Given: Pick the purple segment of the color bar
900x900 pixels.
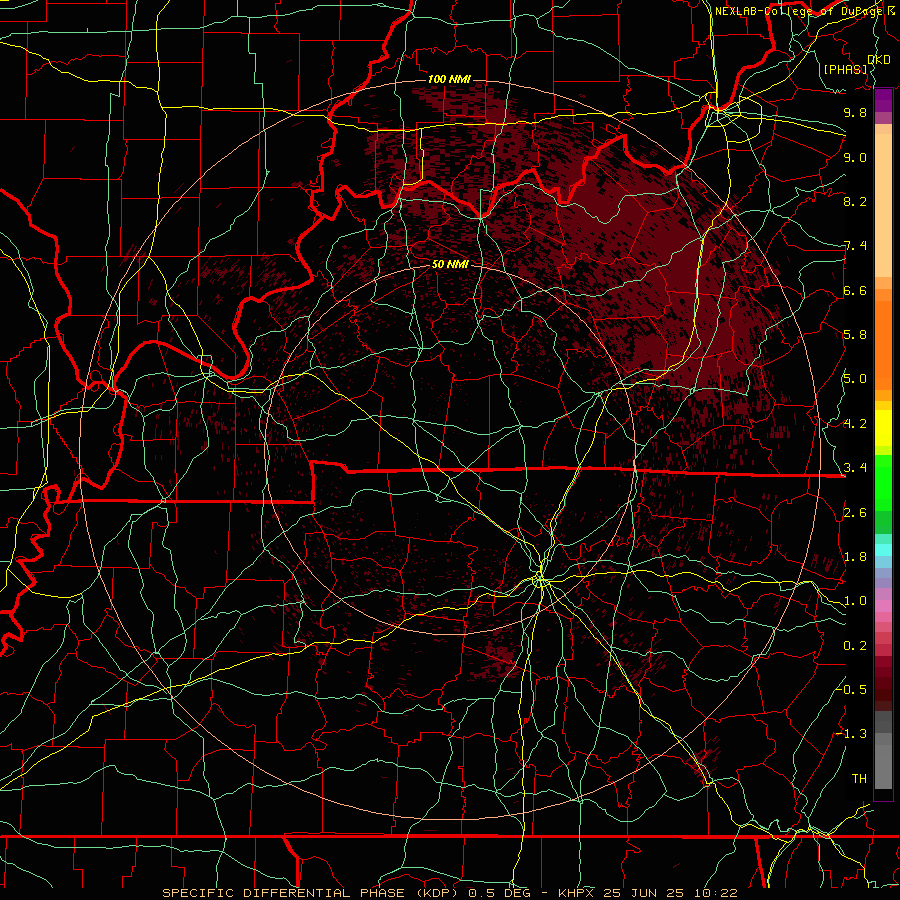Looking at the screenshot, I should tap(883, 101).
